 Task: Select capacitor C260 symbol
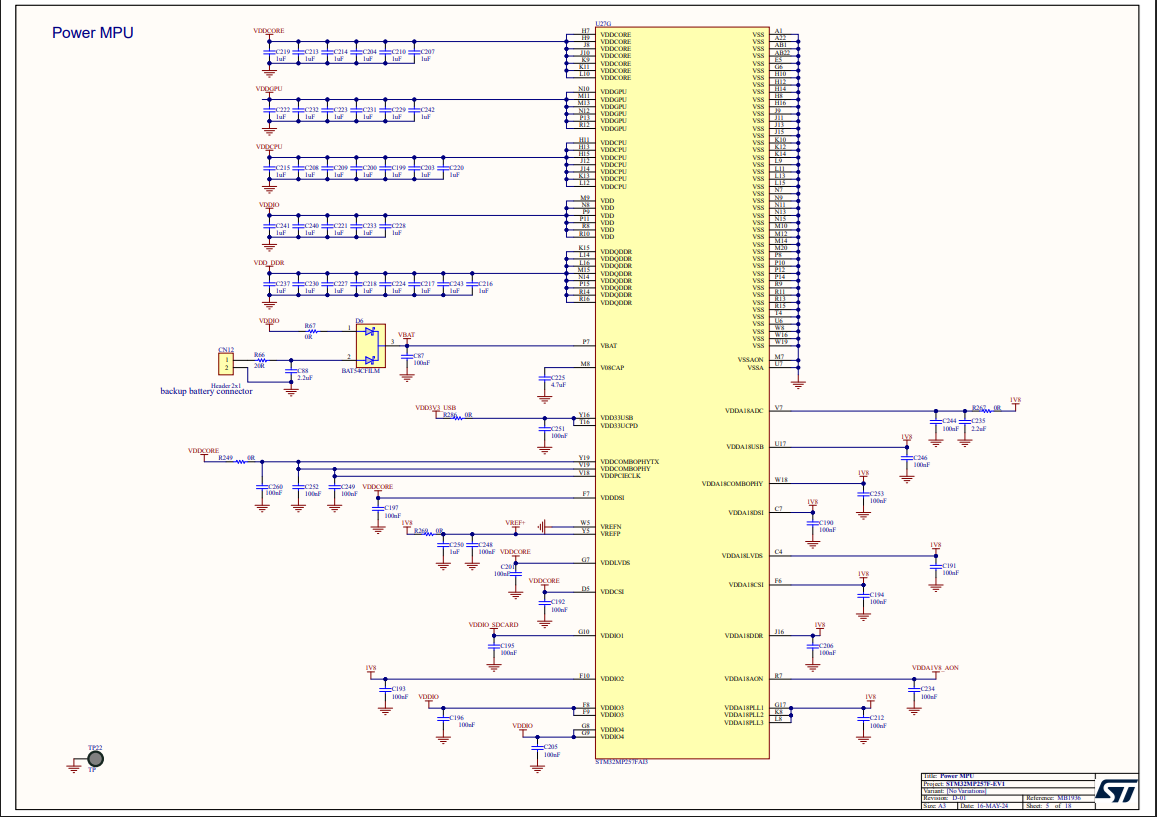click(x=262, y=487)
